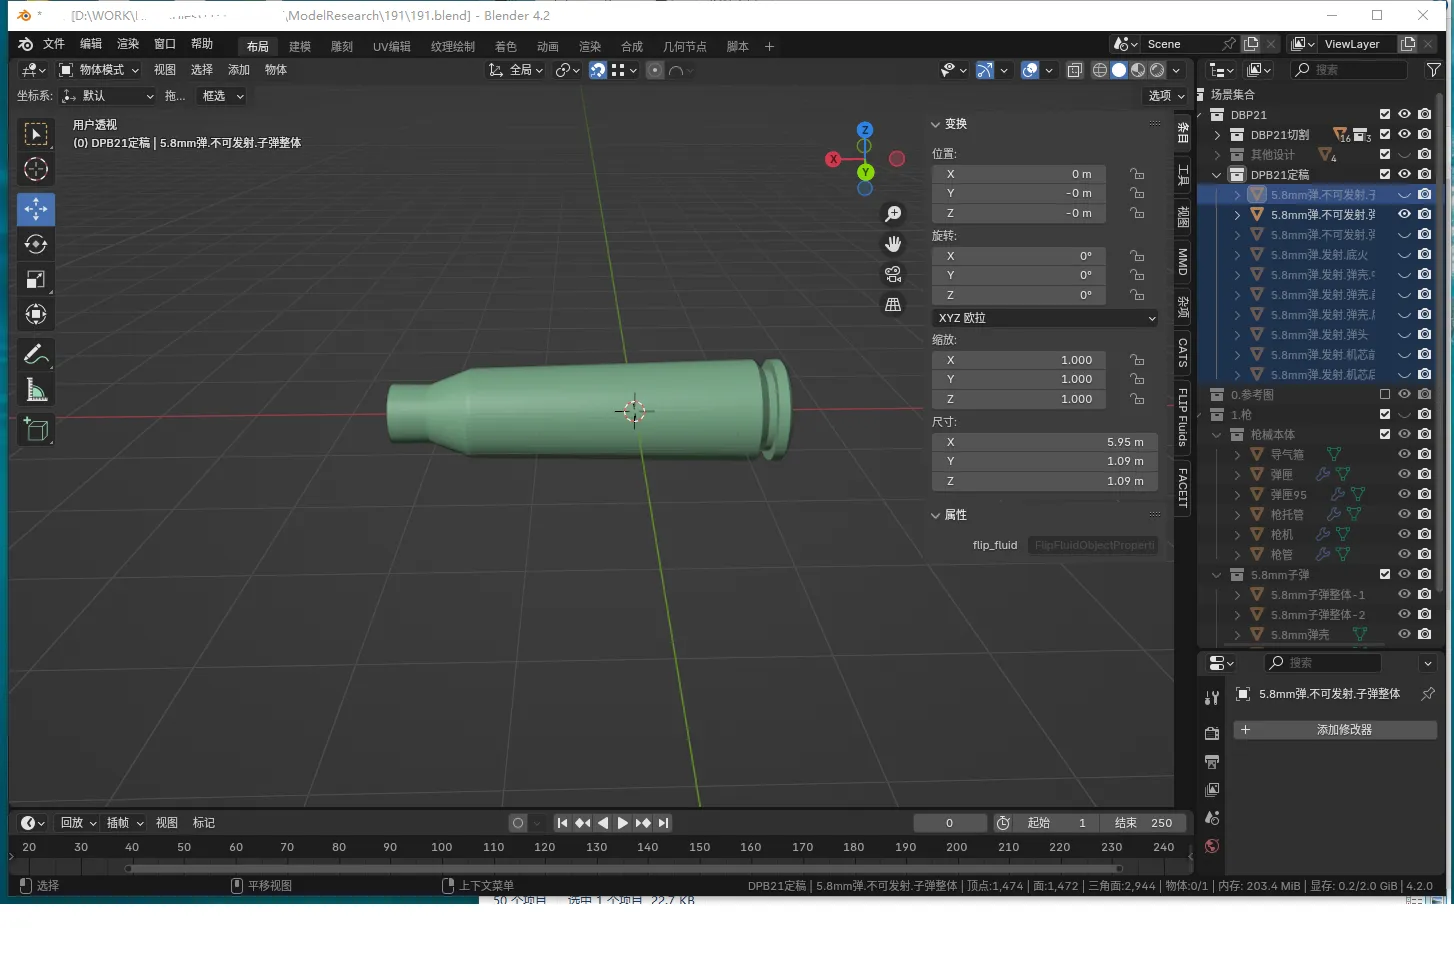Toggle camera view with the camera icon
The height and width of the screenshot is (965, 1454).
tap(893, 274)
